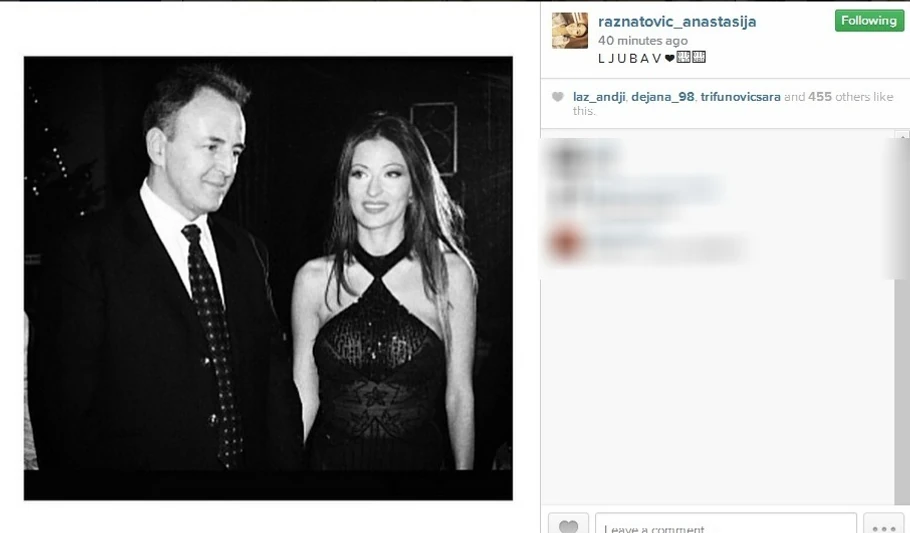Click the L J U B A V caption text
The width and height of the screenshot is (910, 533).
(x=630, y=58)
